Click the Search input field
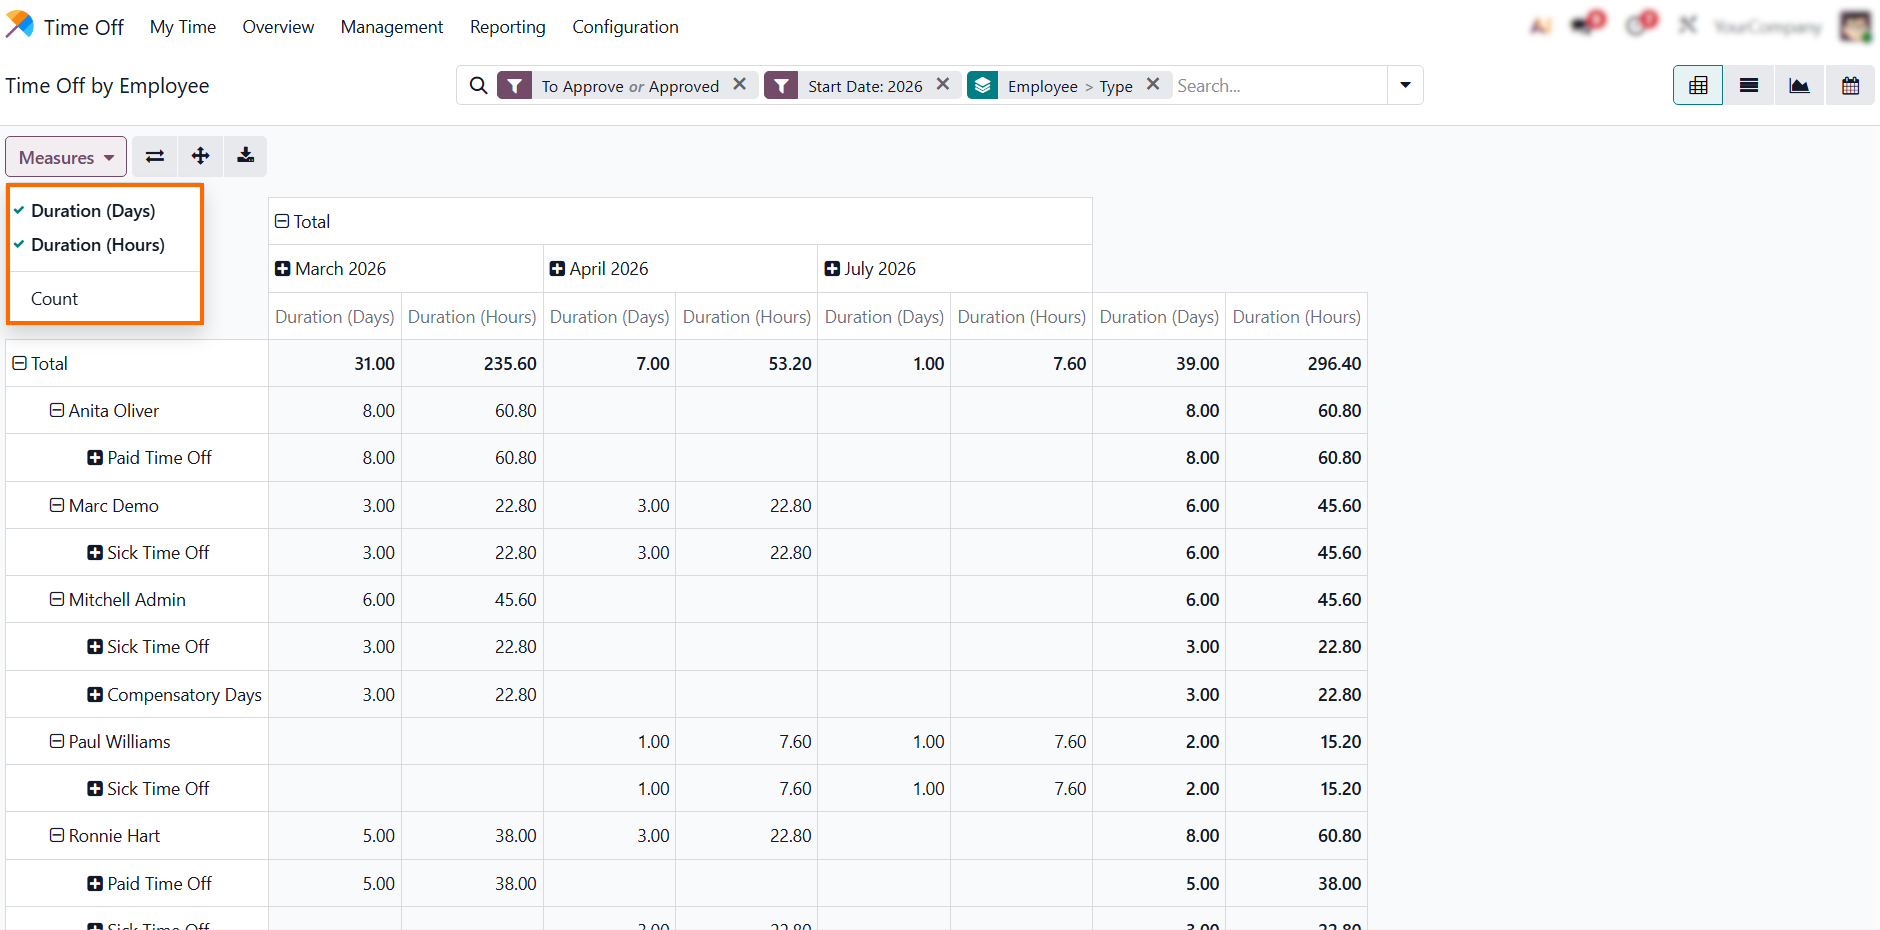 pyautogui.click(x=1278, y=86)
